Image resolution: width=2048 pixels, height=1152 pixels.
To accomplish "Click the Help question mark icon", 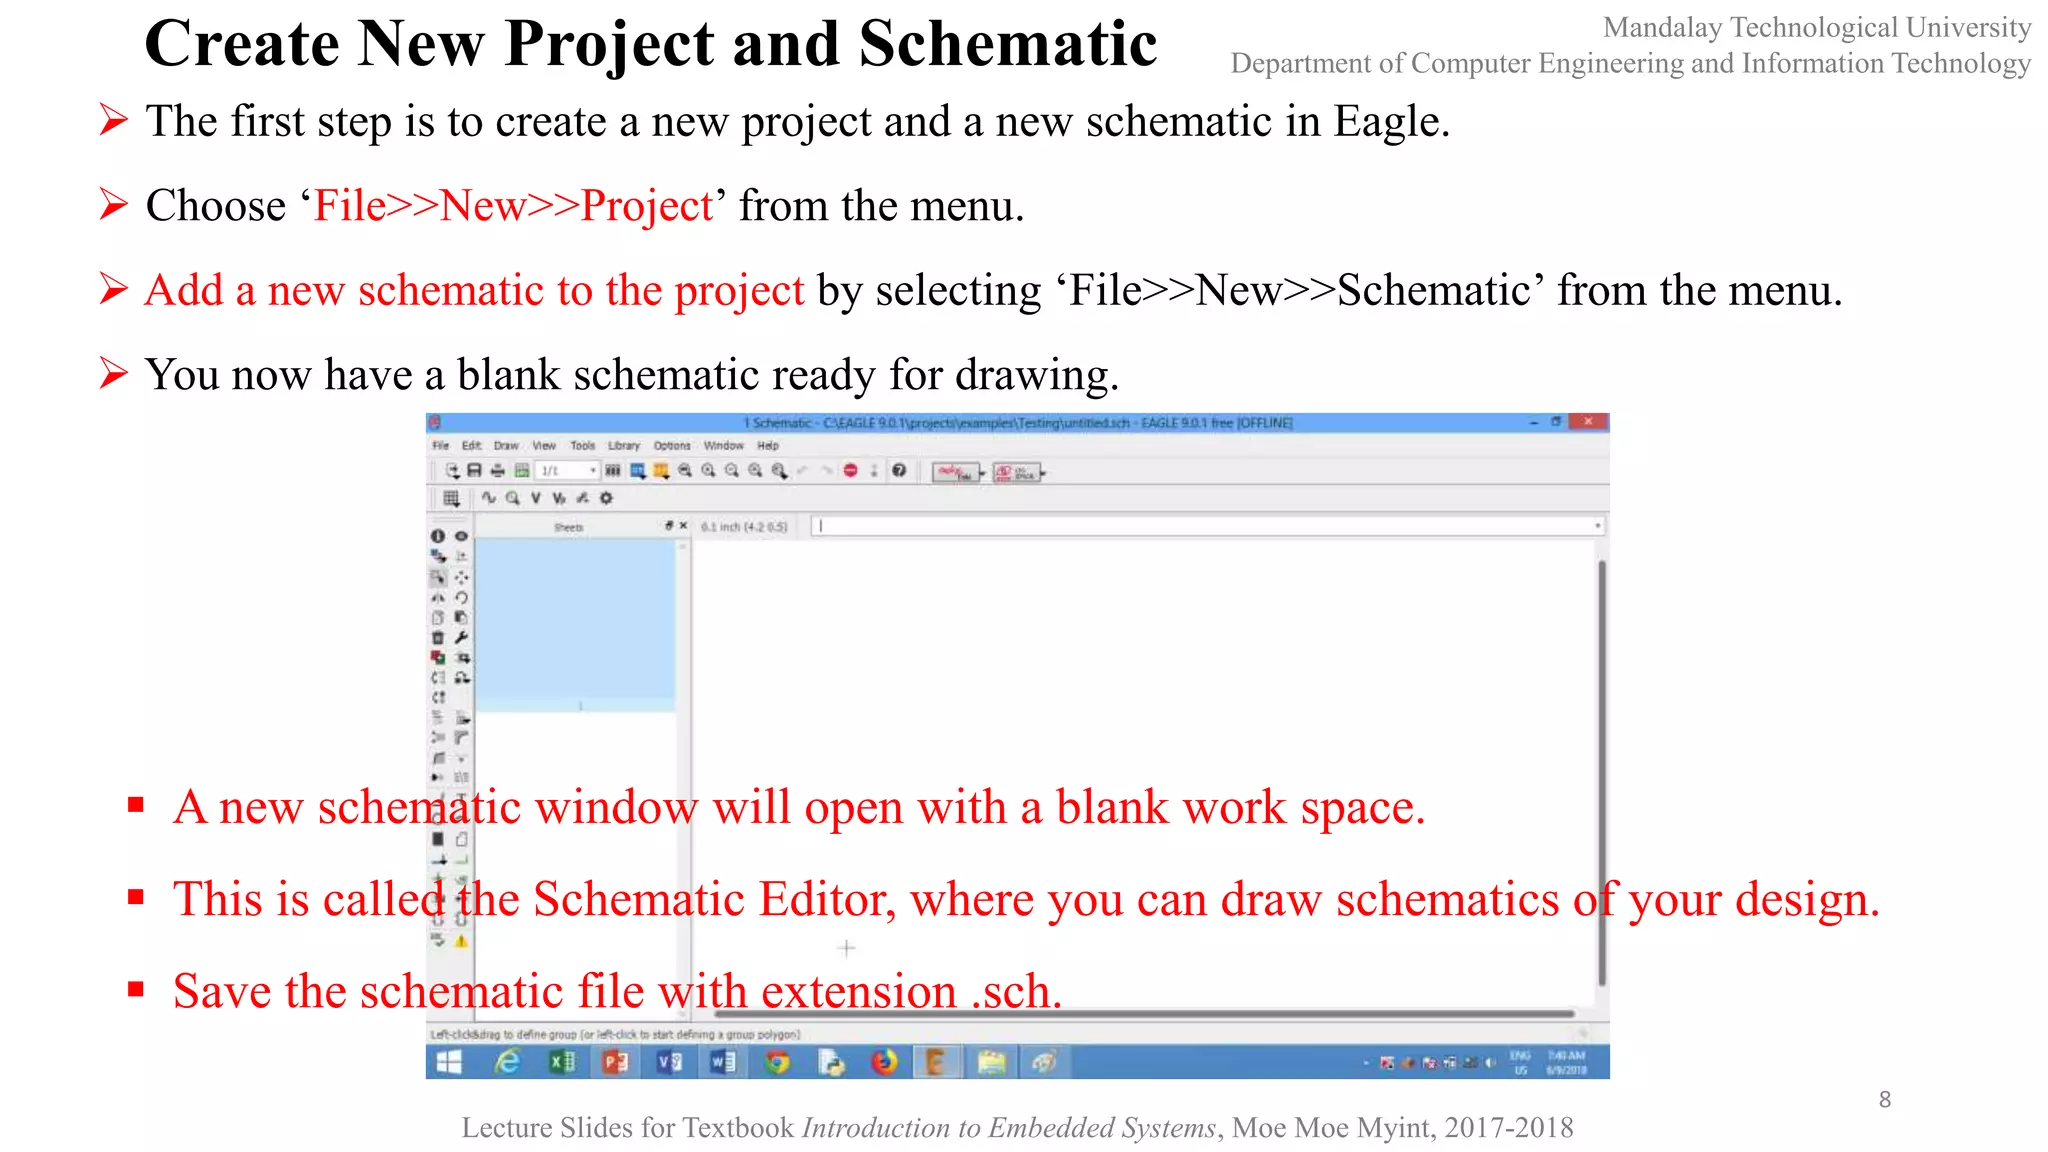I will click(x=899, y=470).
